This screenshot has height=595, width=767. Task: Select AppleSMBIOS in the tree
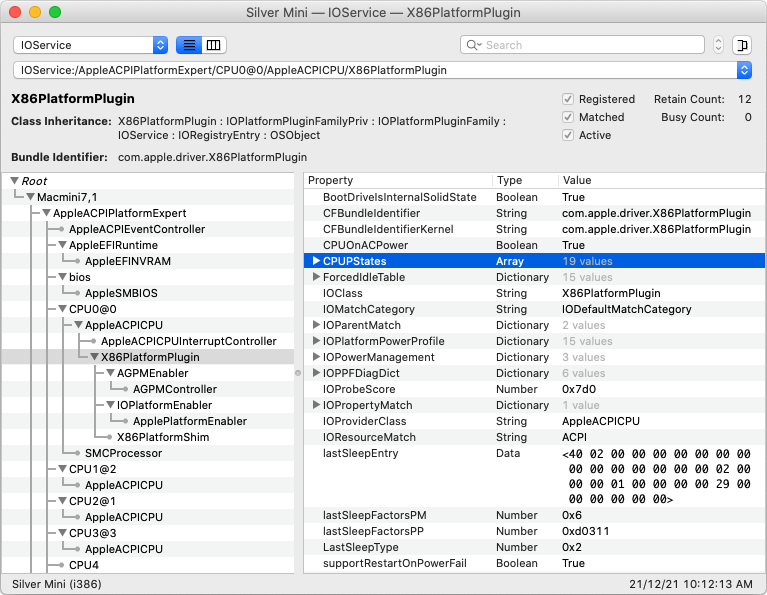tap(121, 293)
